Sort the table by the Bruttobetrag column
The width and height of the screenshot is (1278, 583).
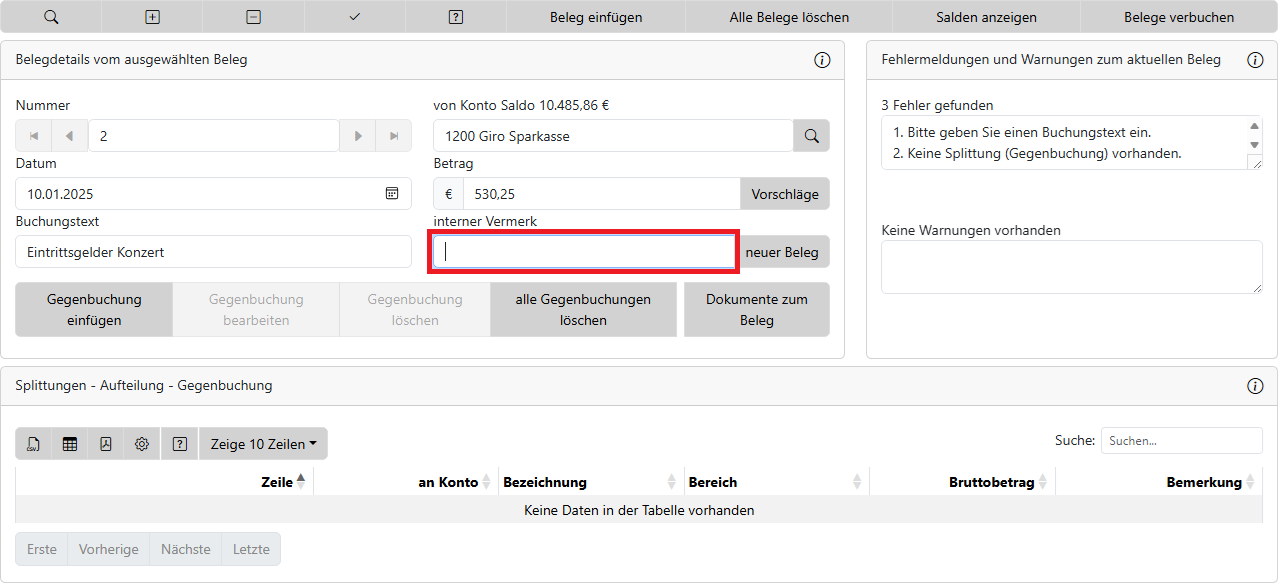click(991, 482)
